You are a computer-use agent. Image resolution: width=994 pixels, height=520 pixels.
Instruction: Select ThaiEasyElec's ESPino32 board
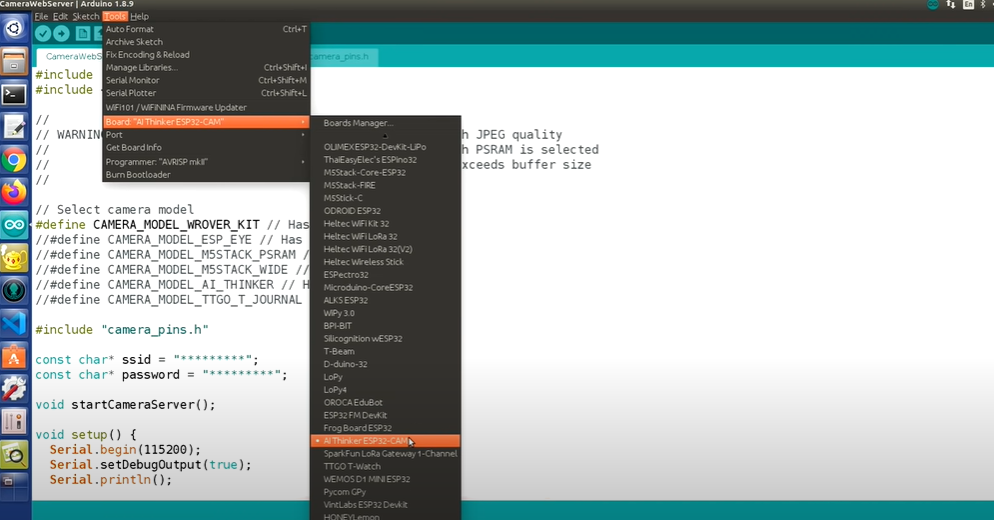pyautogui.click(x=385, y=159)
